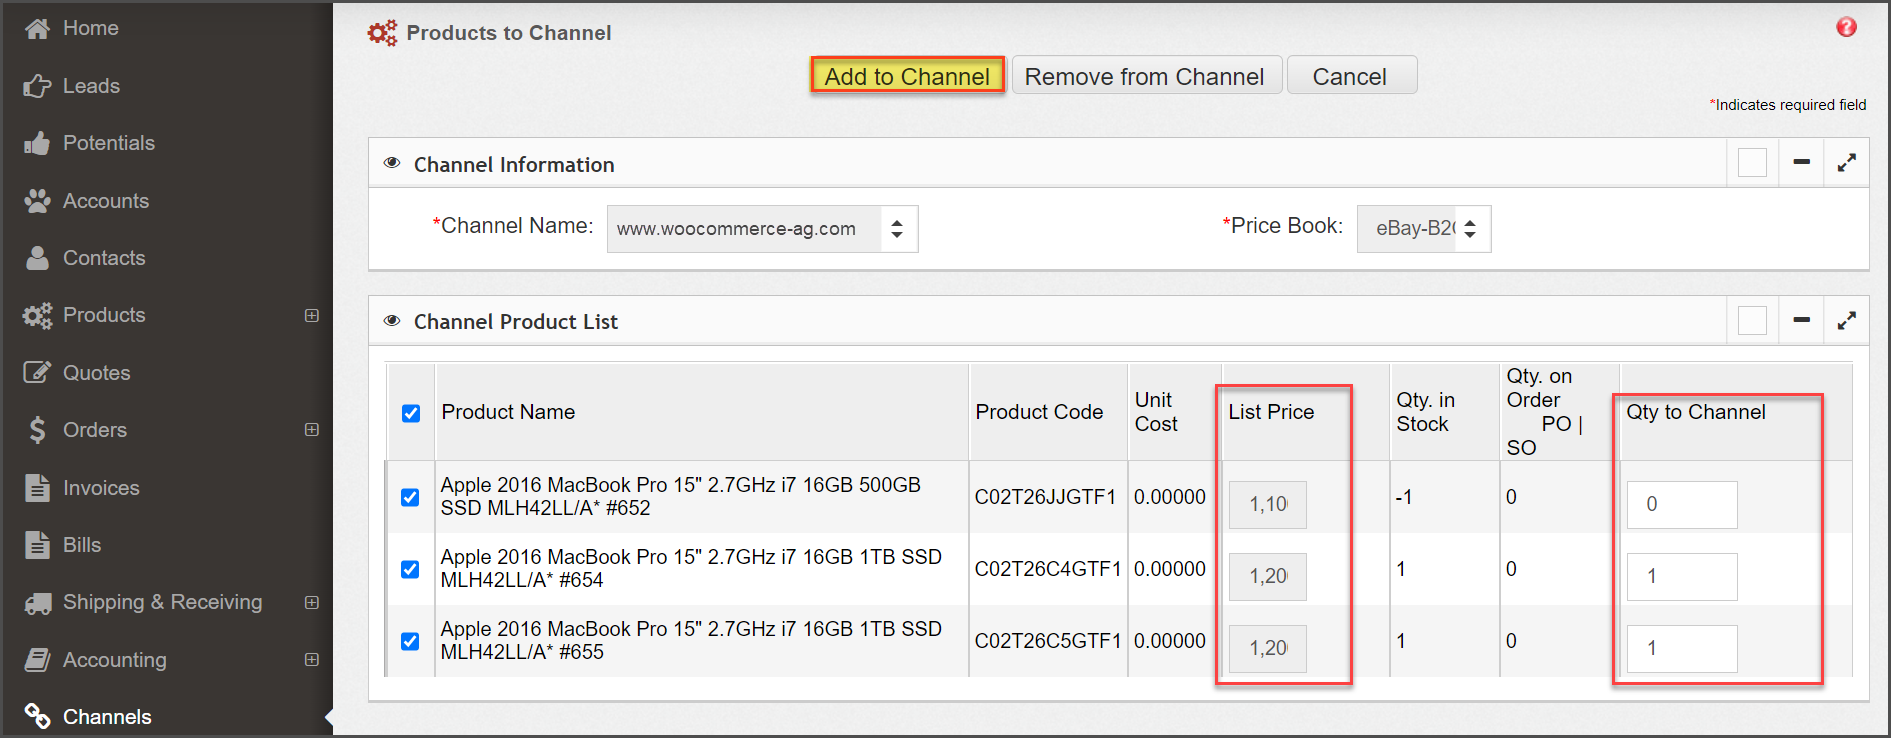Uncheck the MacBook Pro #654 row checkbox
1891x738 pixels.
(x=410, y=569)
